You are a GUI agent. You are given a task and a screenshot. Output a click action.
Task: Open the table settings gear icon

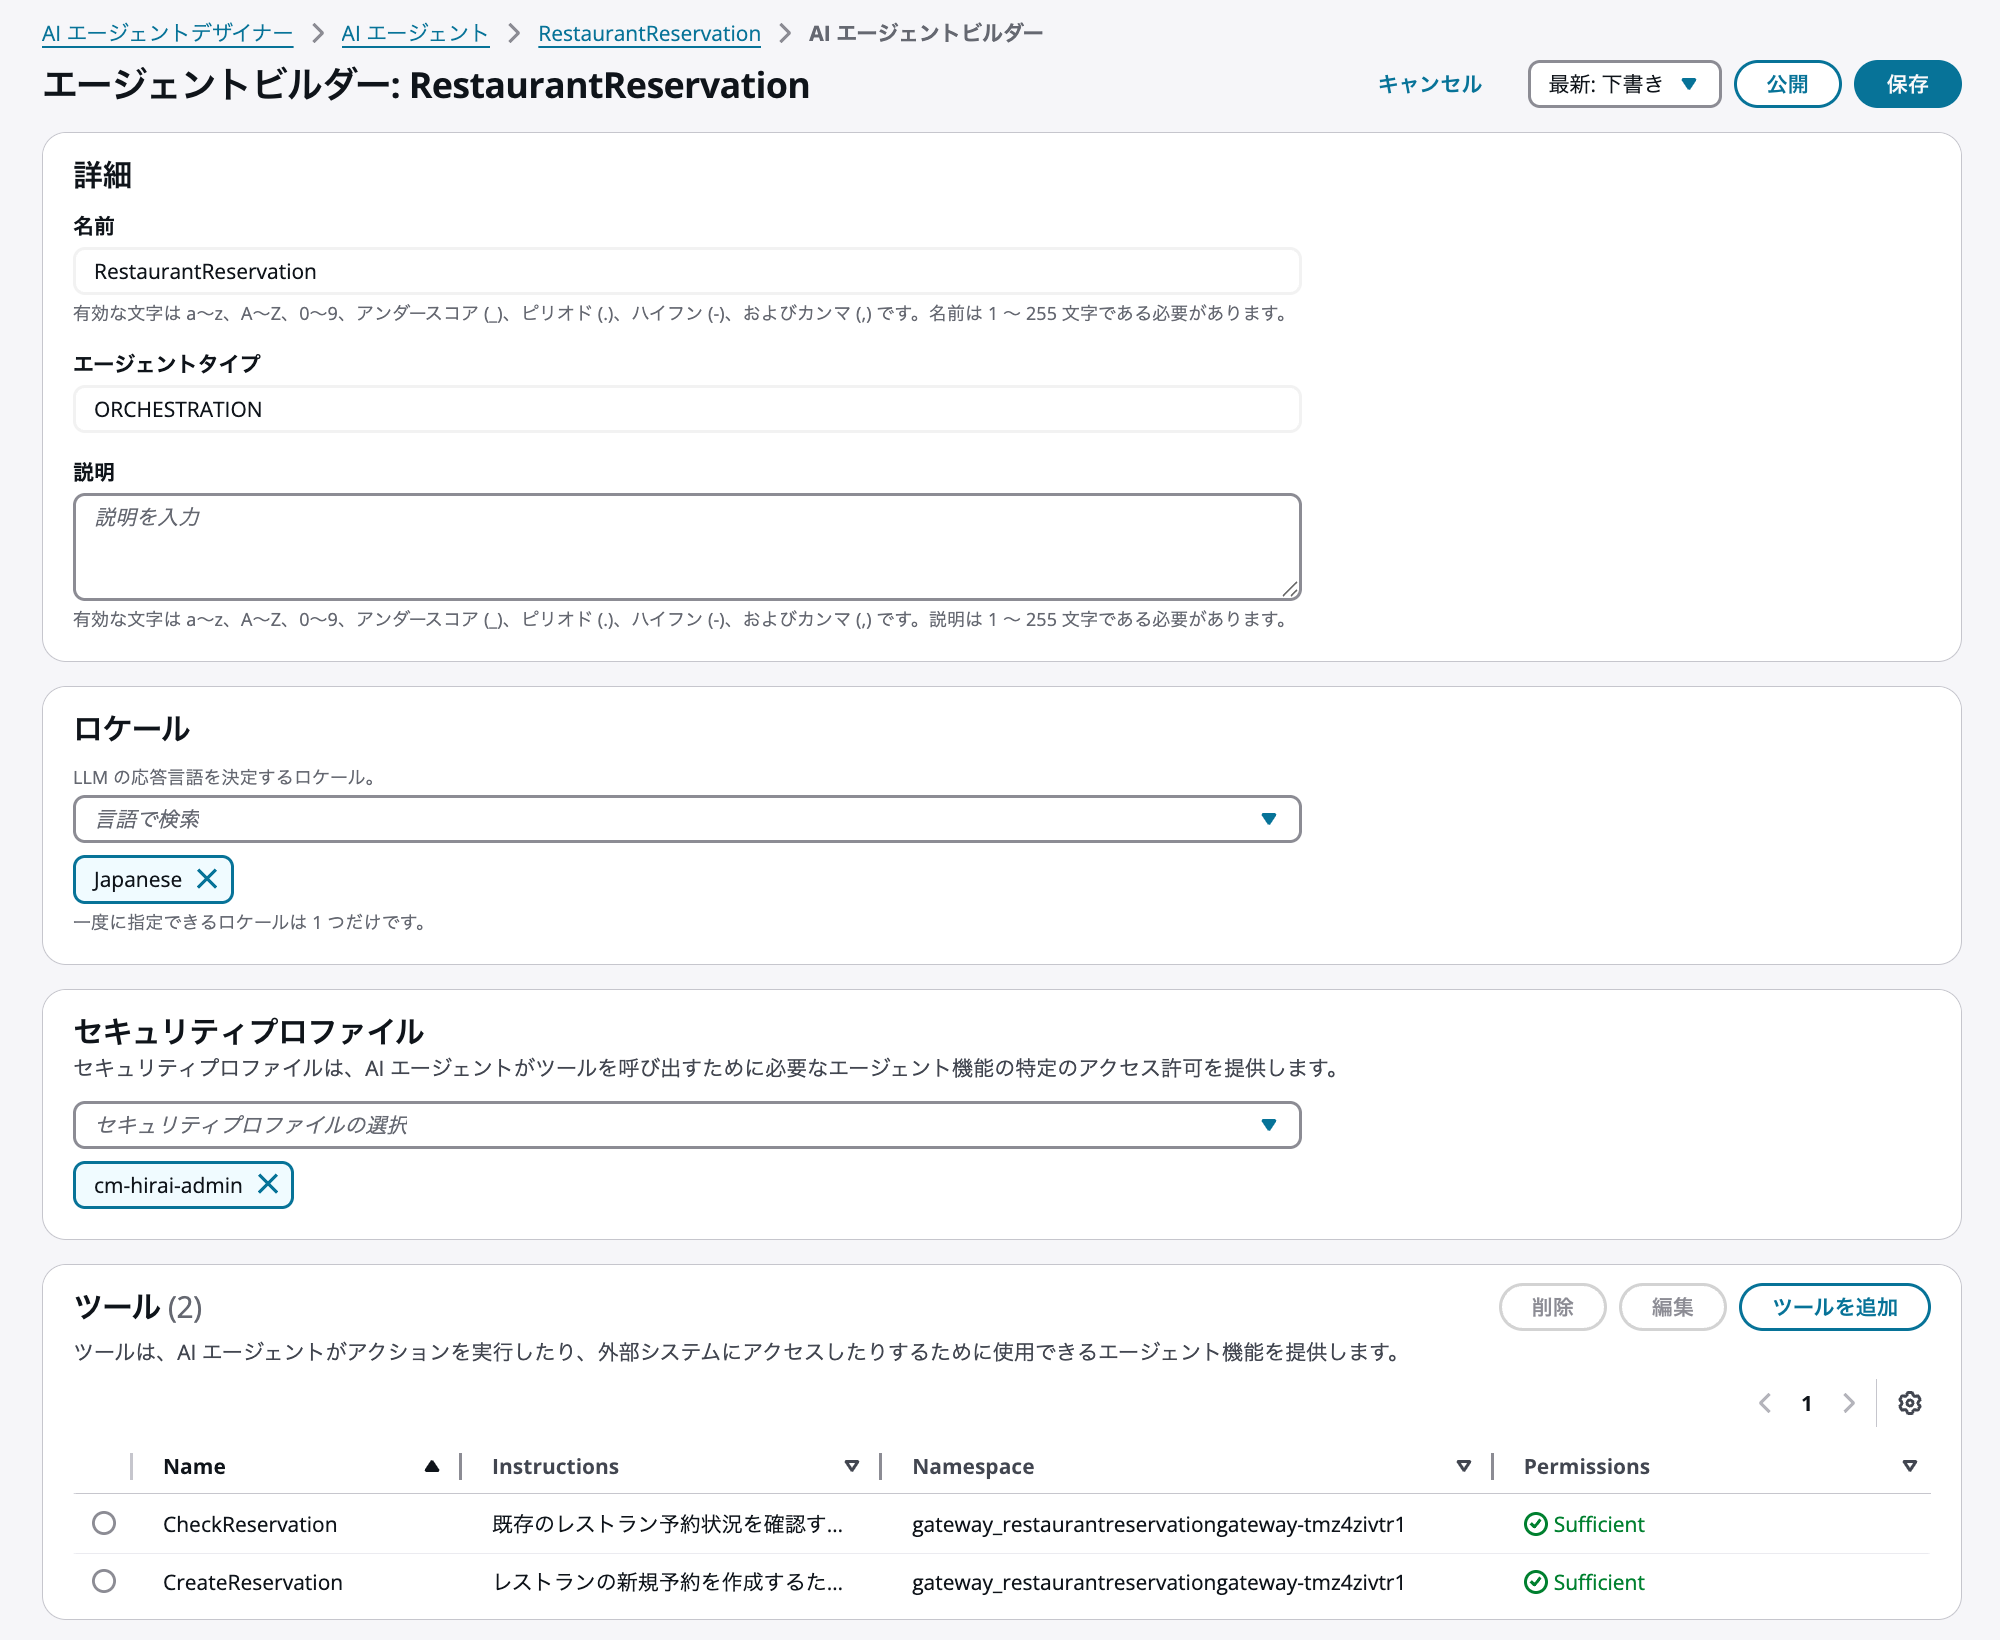(x=1909, y=1403)
